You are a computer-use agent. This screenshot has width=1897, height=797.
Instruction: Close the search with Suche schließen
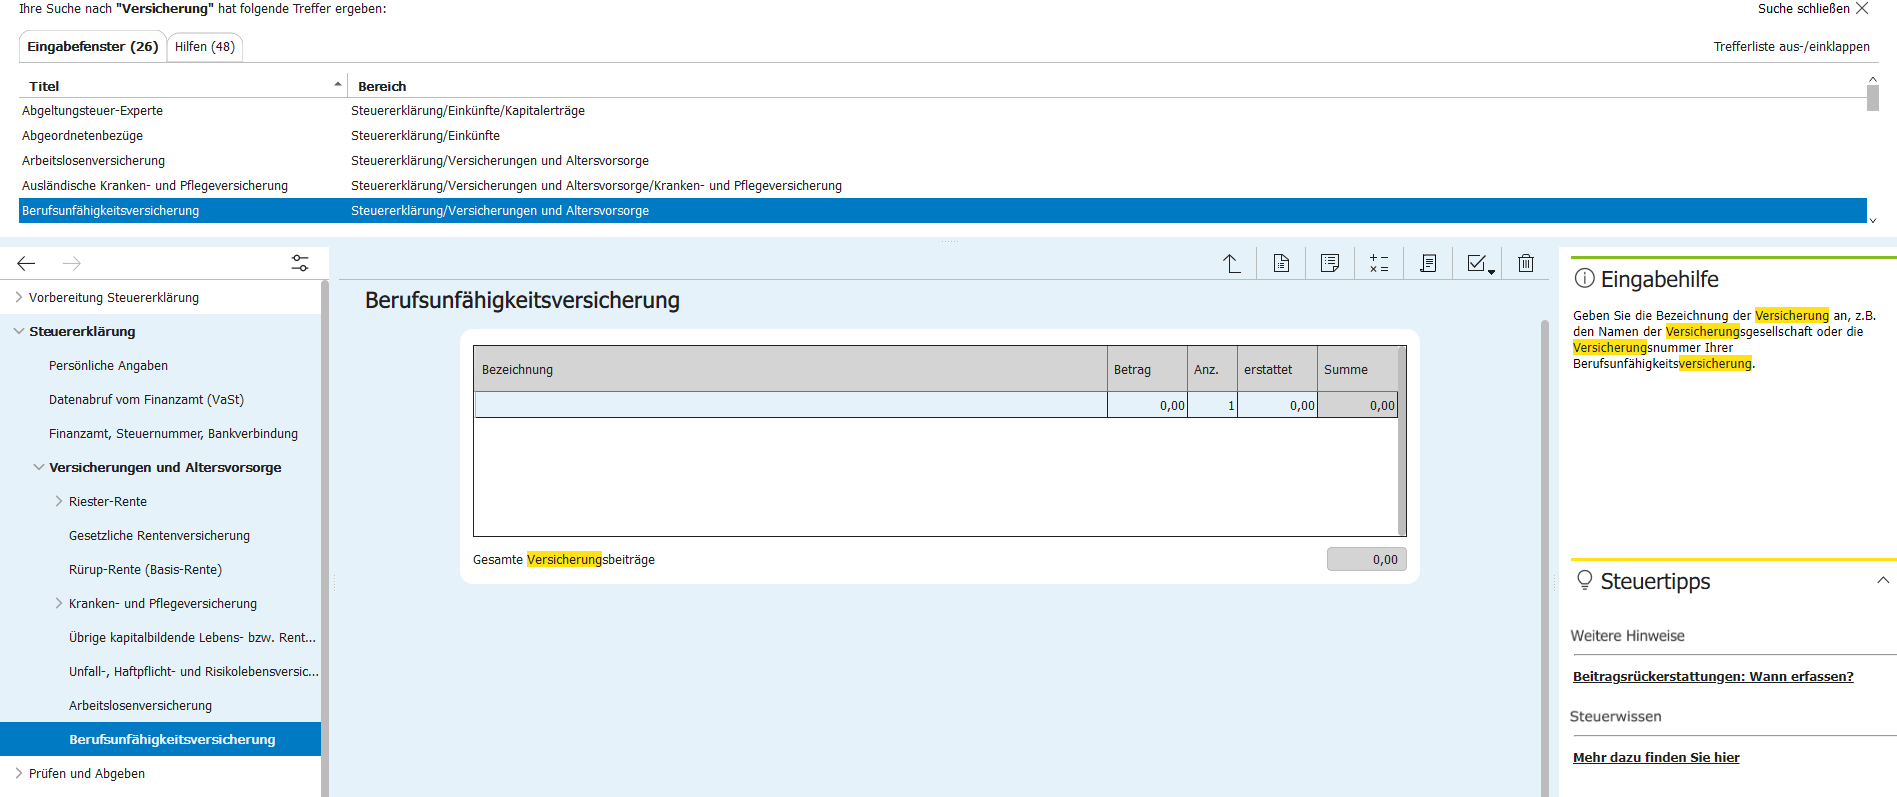tap(1812, 9)
